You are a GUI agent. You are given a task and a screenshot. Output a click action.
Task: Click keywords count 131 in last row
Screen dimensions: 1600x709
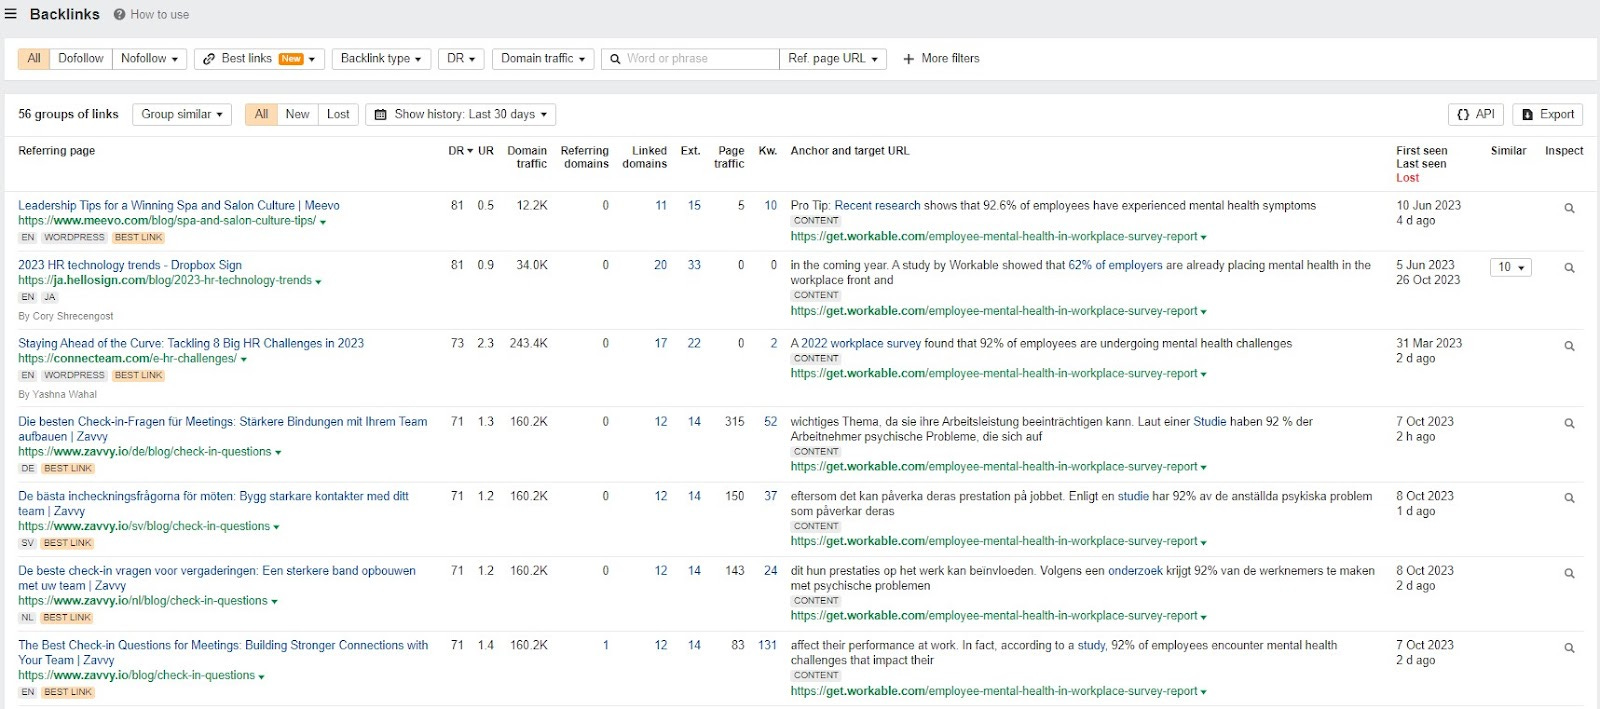tap(767, 645)
